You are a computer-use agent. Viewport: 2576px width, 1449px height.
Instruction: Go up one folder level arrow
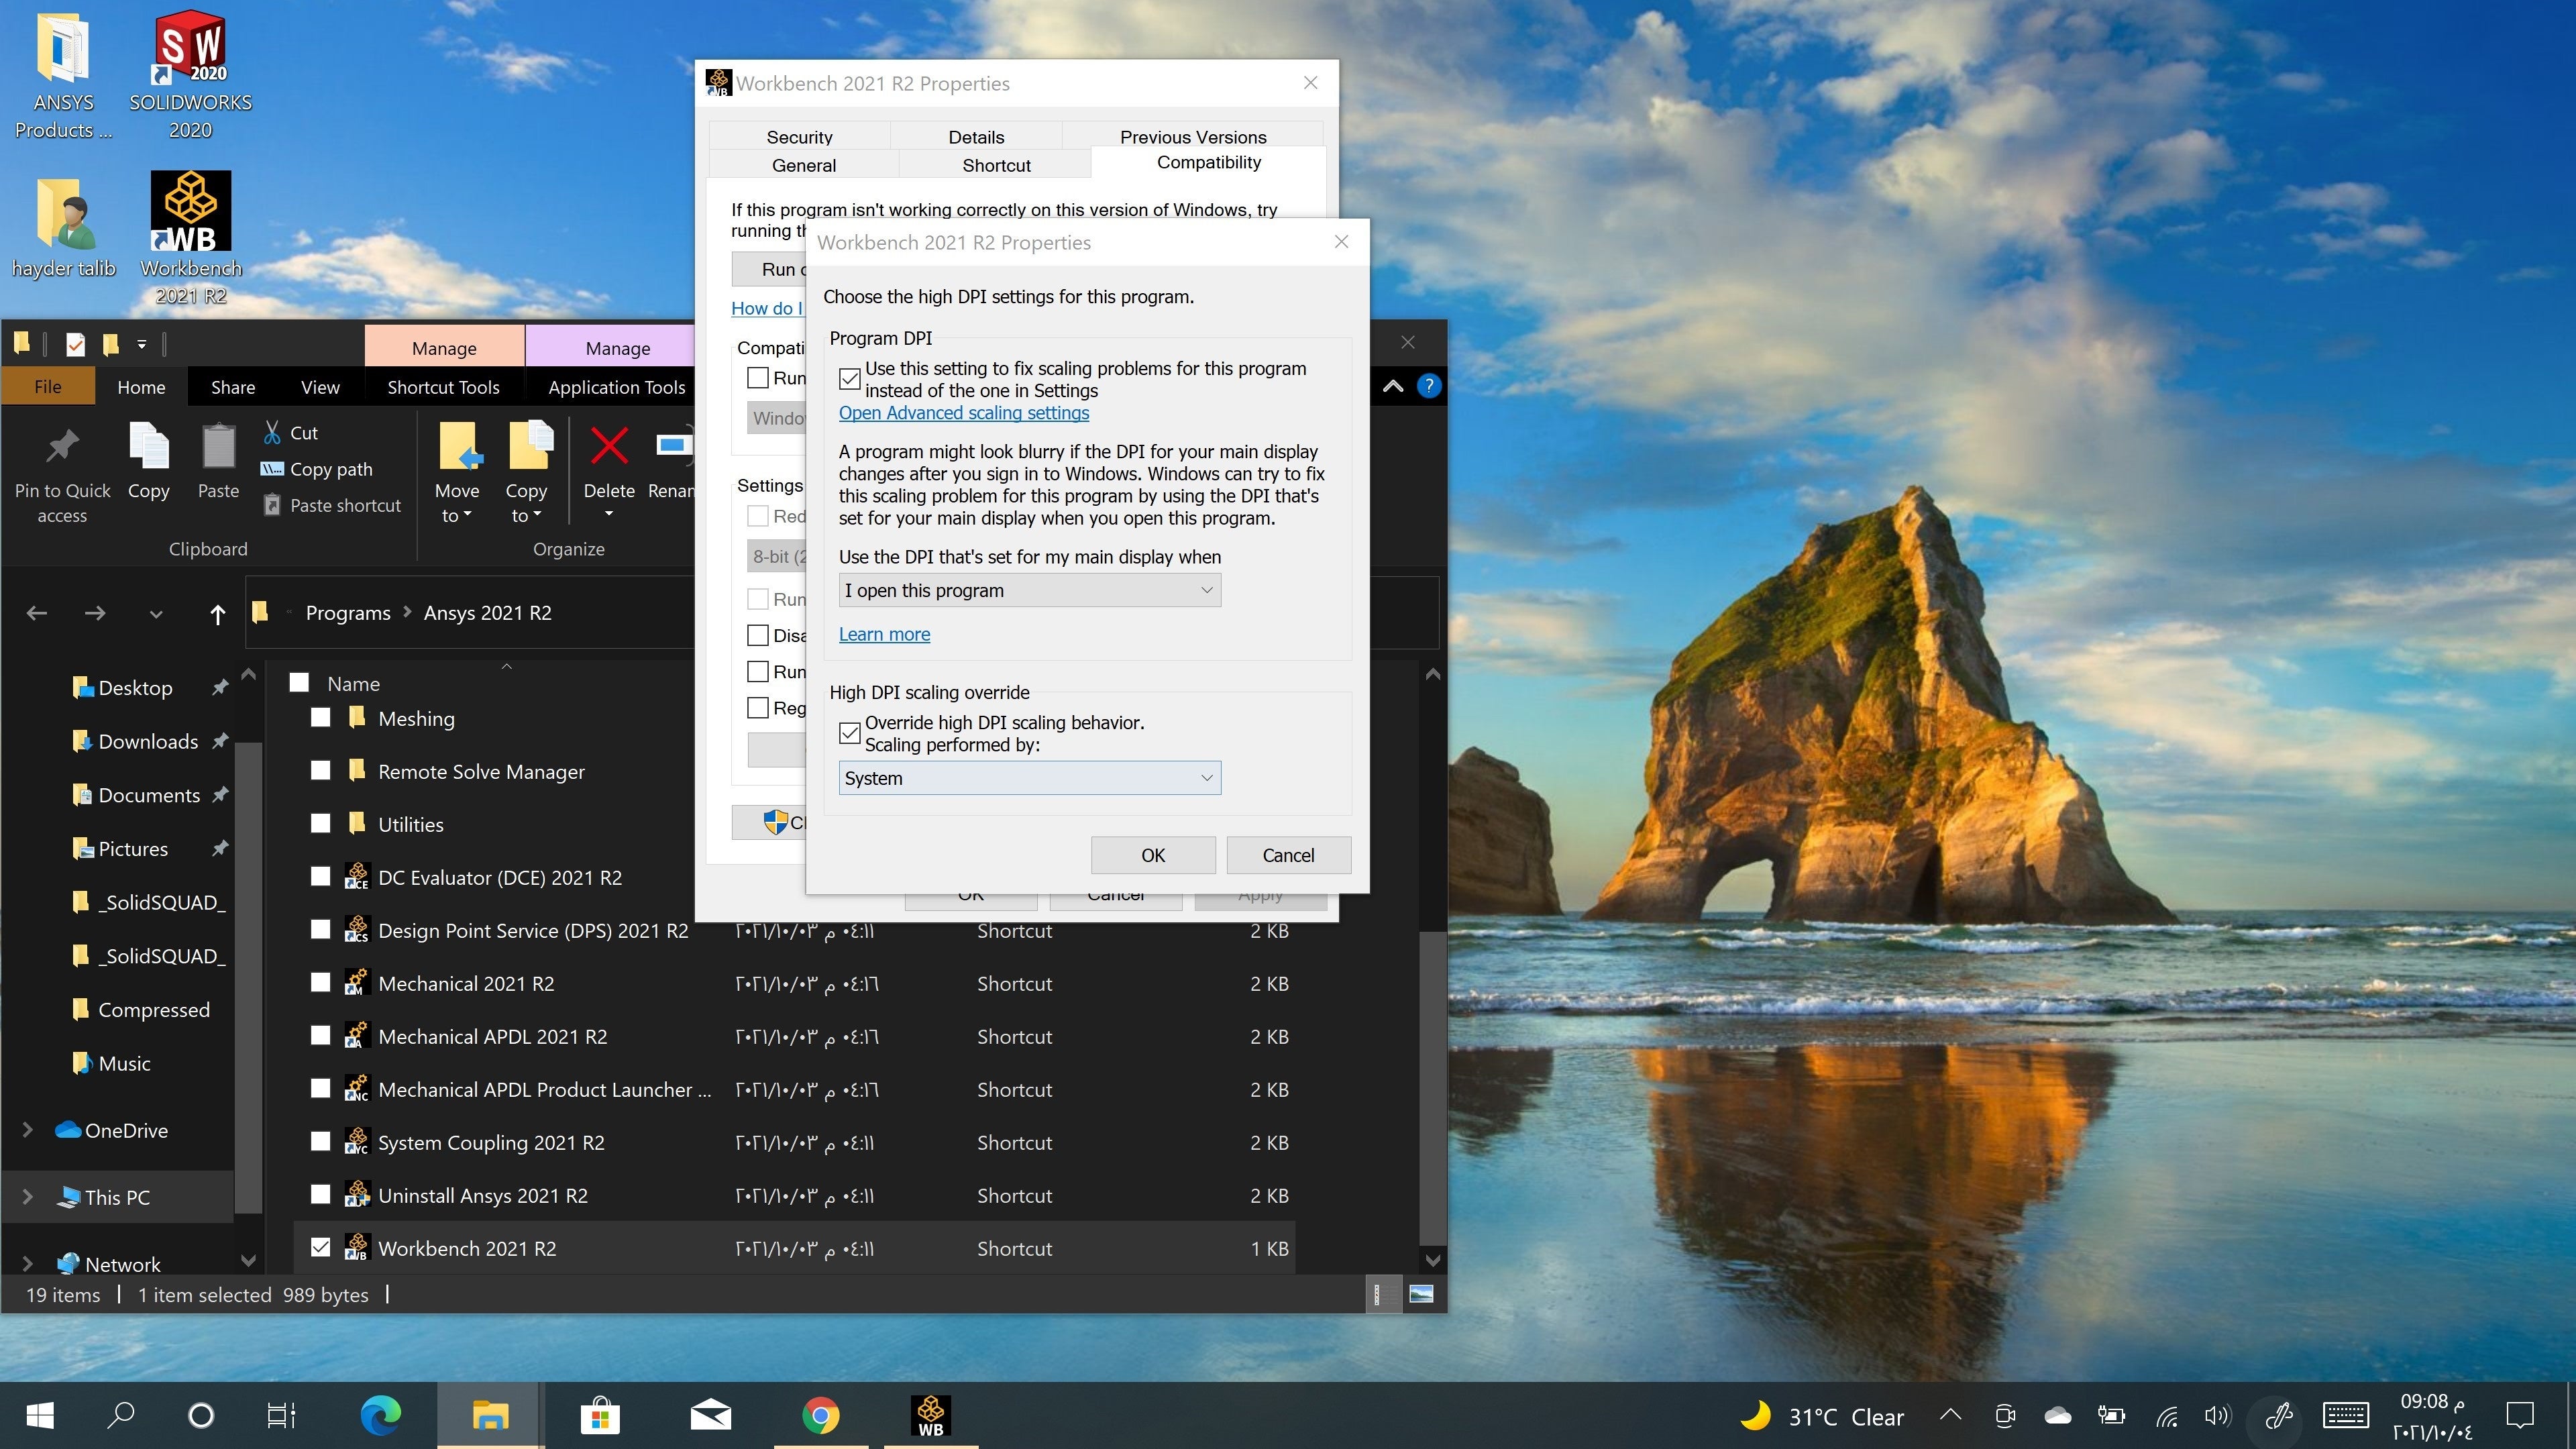coord(218,613)
